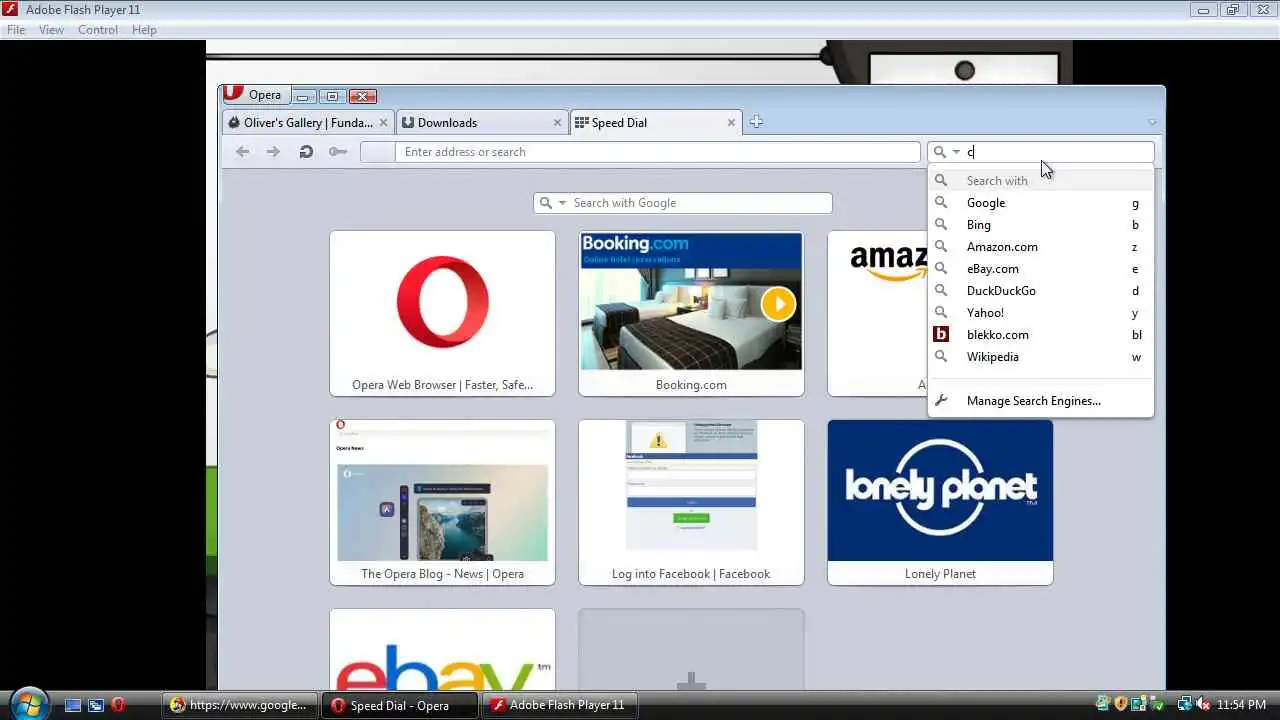This screenshot has width=1280, height=720.
Task: Open the Flash Player File menu
Action: (x=16, y=30)
